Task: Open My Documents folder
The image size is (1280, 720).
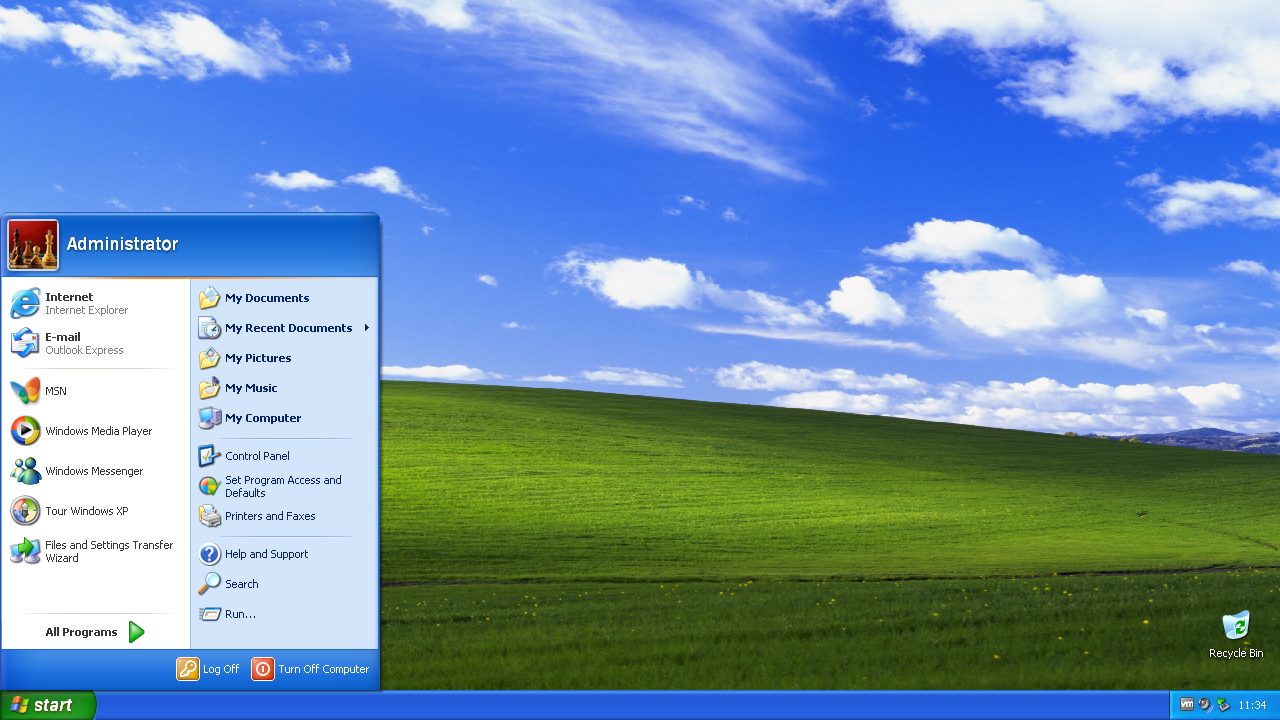Action: pos(265,298)
